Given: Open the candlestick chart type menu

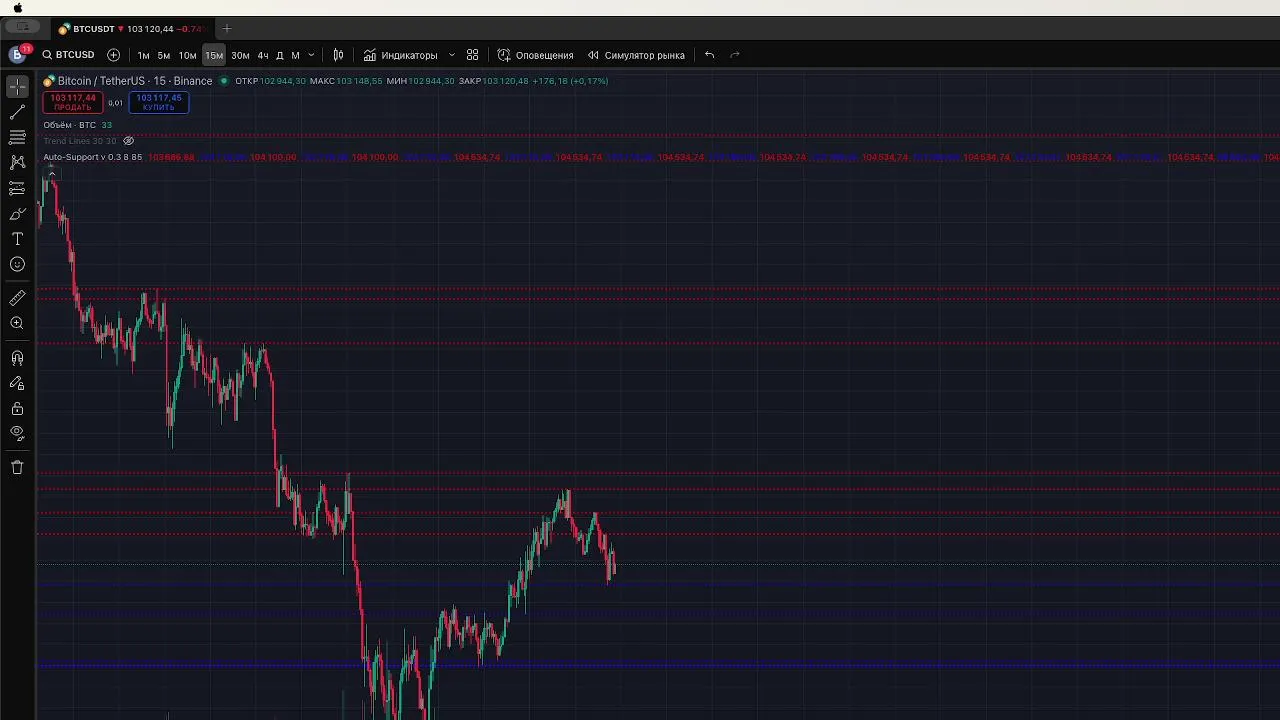Looking at the screenshot, I should pyautogui.click(x=338, y=55).
